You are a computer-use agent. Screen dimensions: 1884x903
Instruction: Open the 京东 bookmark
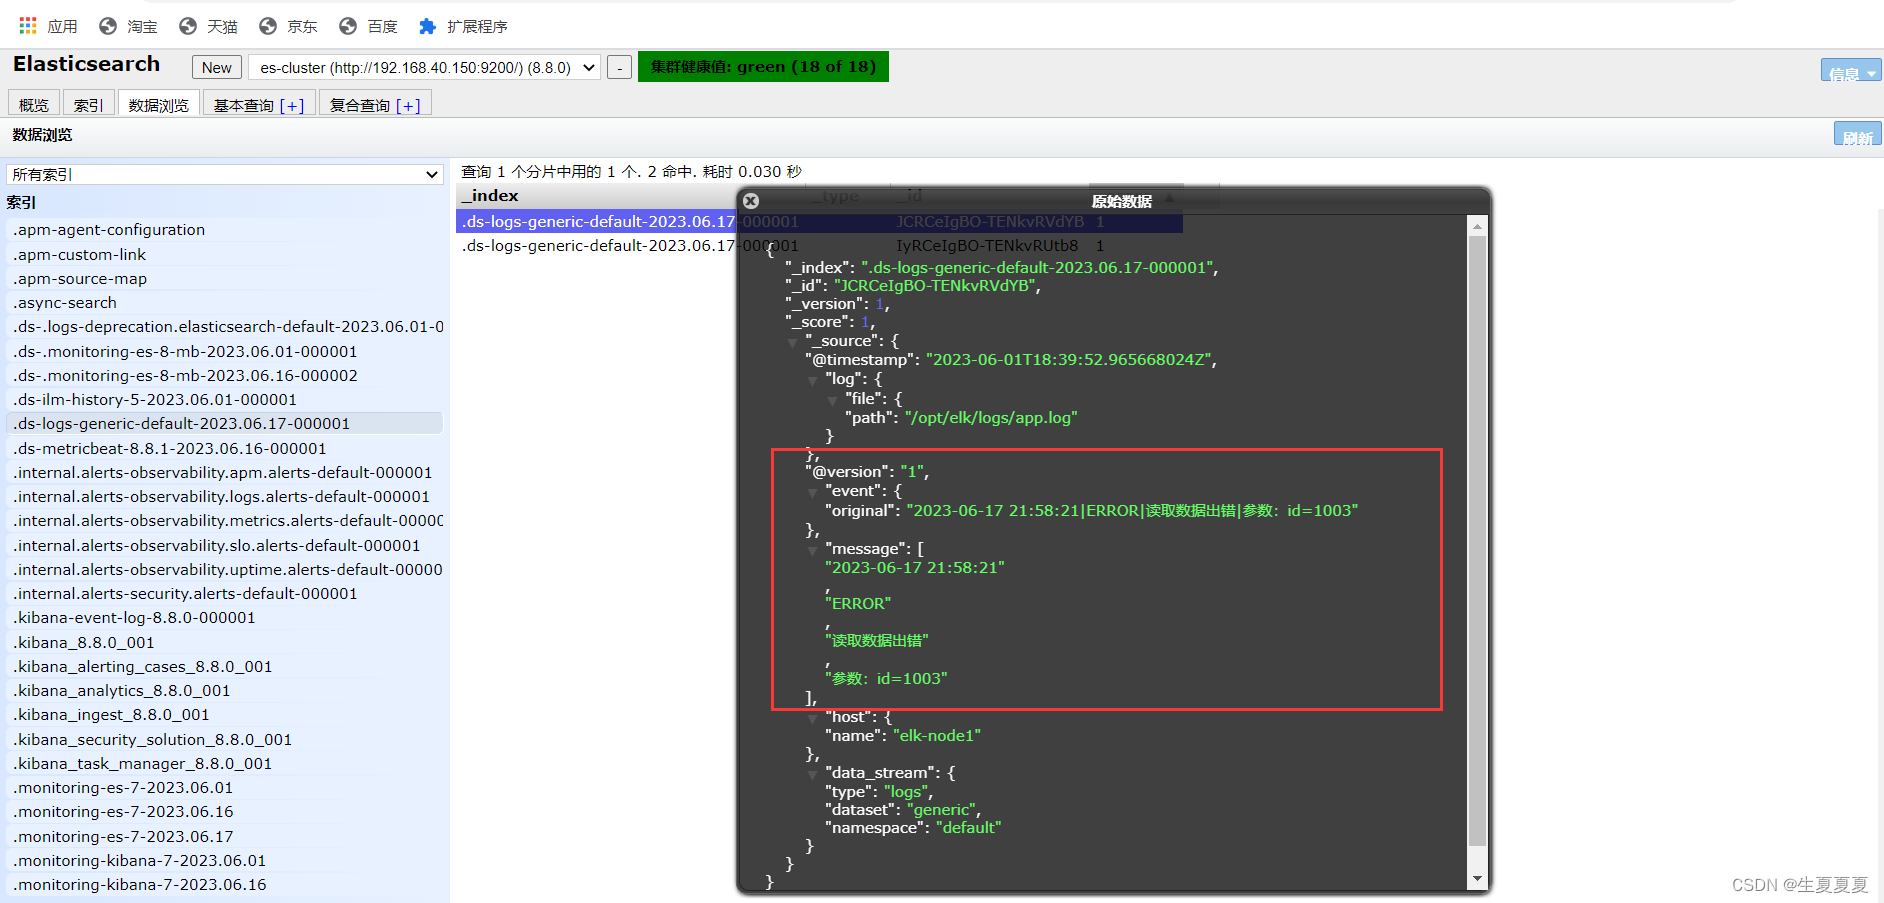pyautogui.click(x=289, y=26)
